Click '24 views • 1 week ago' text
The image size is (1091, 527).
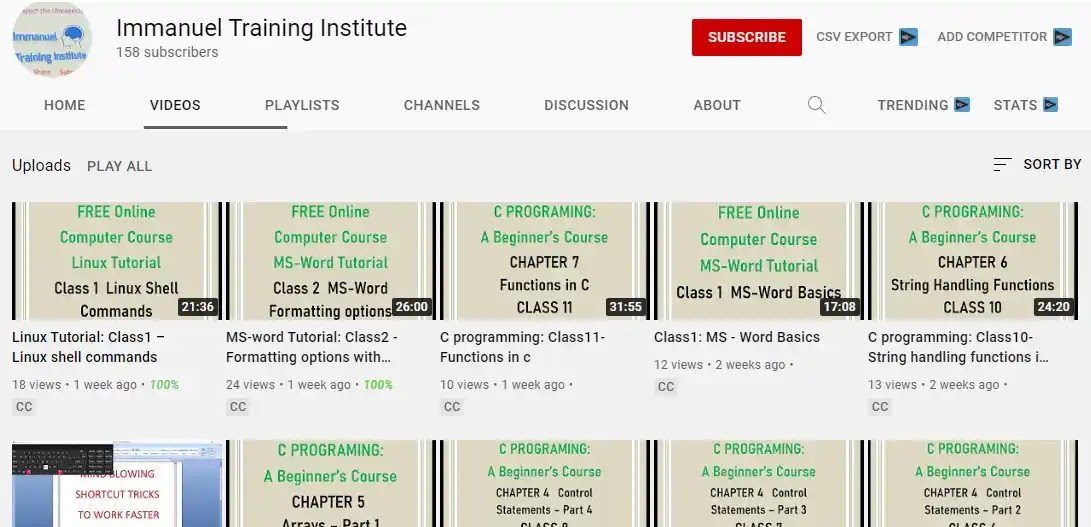click(289, 385)
